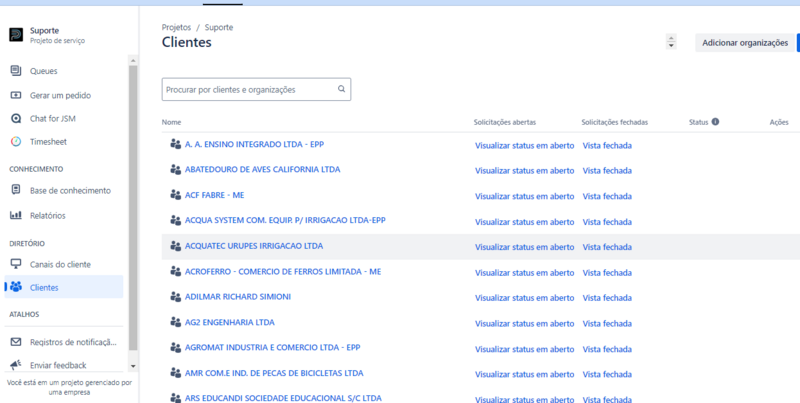Click the Gerar um pedido icon
The image size is (800, 403).
coord(16,95)
